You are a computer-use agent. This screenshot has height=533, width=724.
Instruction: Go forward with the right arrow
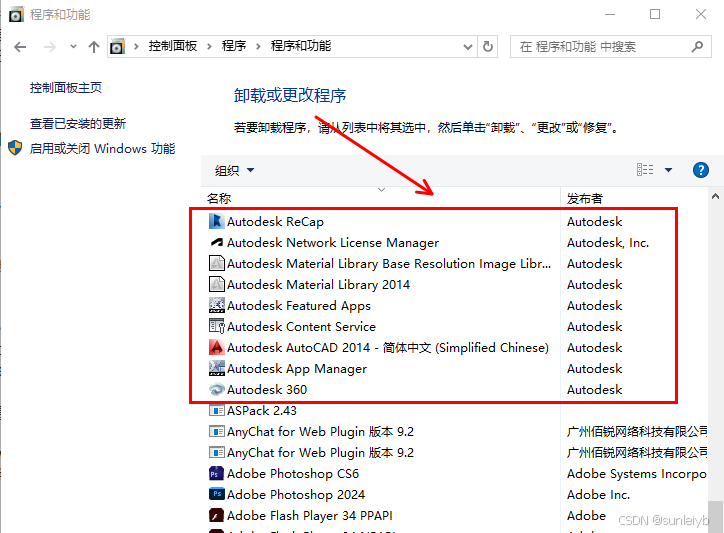50,47
